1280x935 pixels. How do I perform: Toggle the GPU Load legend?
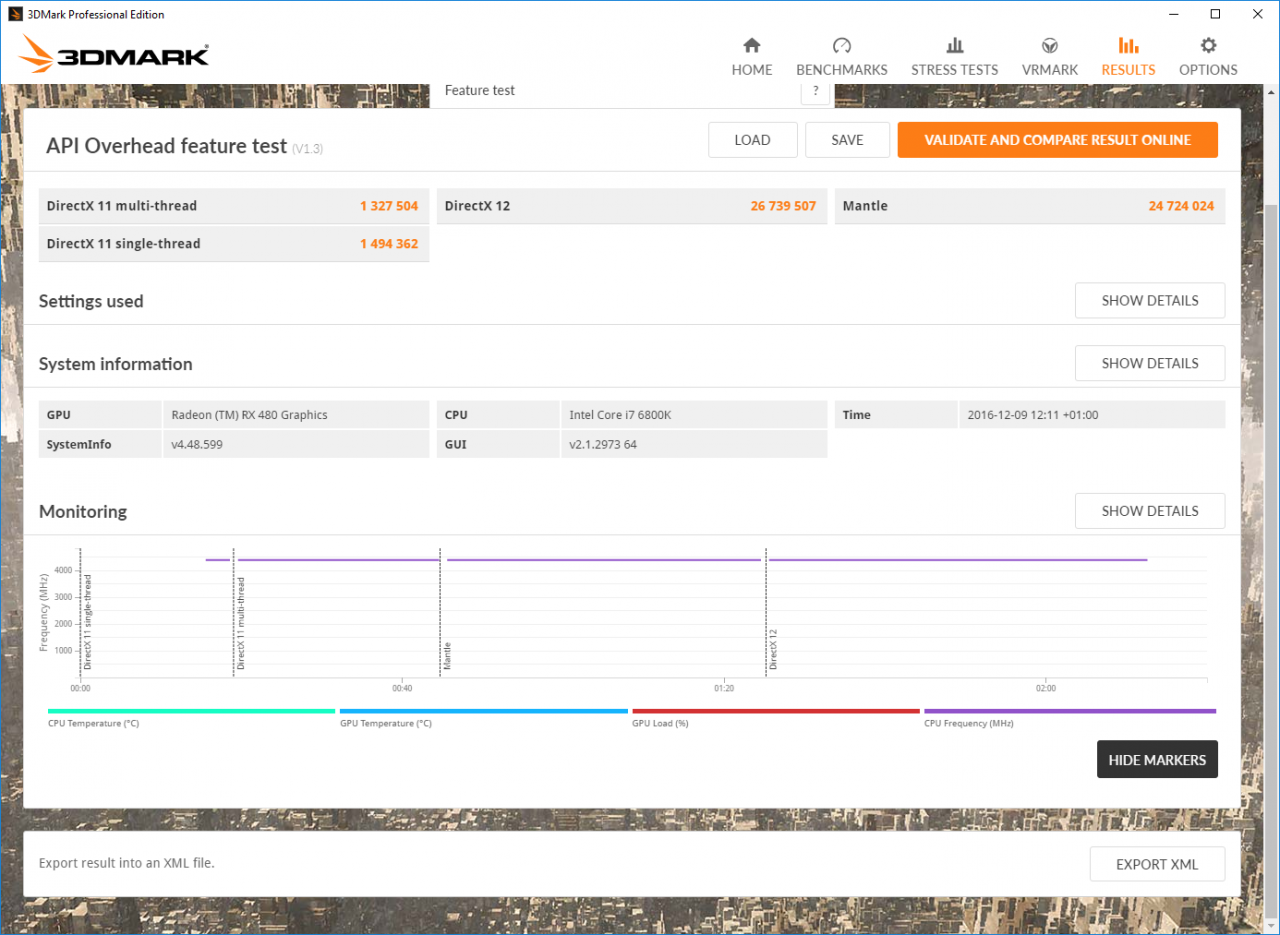(775, 716)
